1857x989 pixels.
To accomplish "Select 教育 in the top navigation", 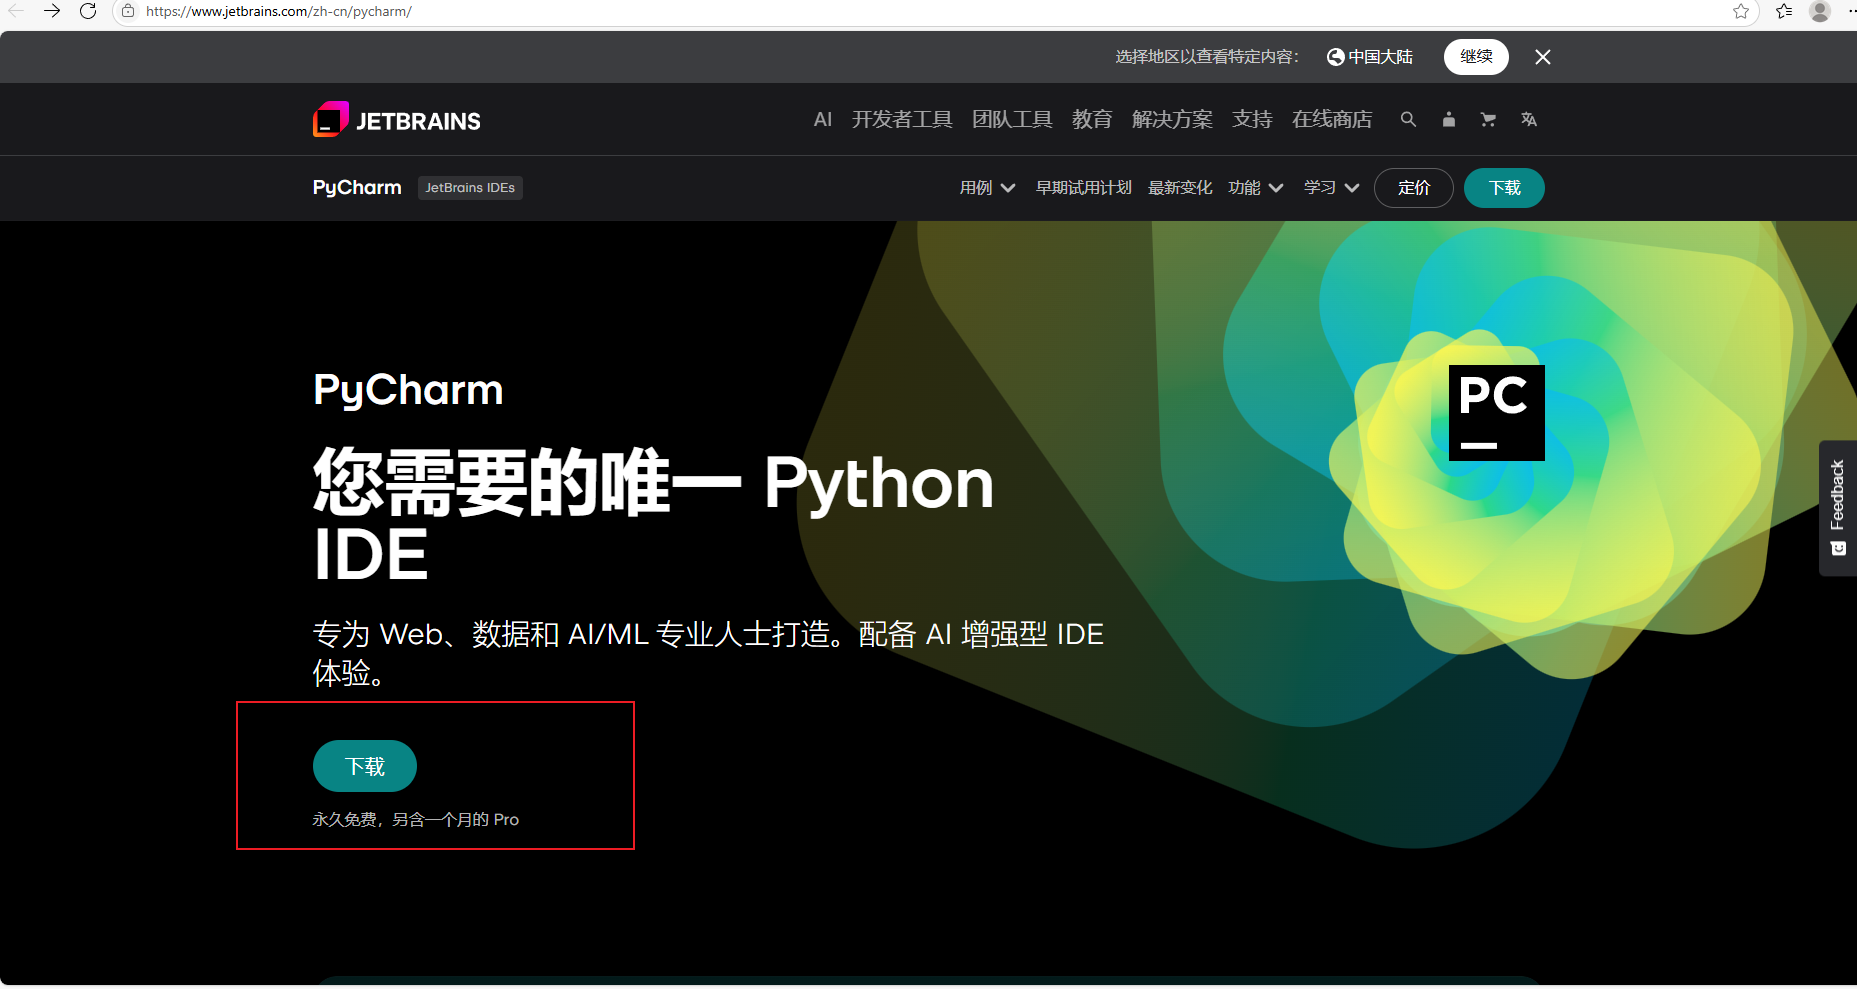I will point(1091,119).
